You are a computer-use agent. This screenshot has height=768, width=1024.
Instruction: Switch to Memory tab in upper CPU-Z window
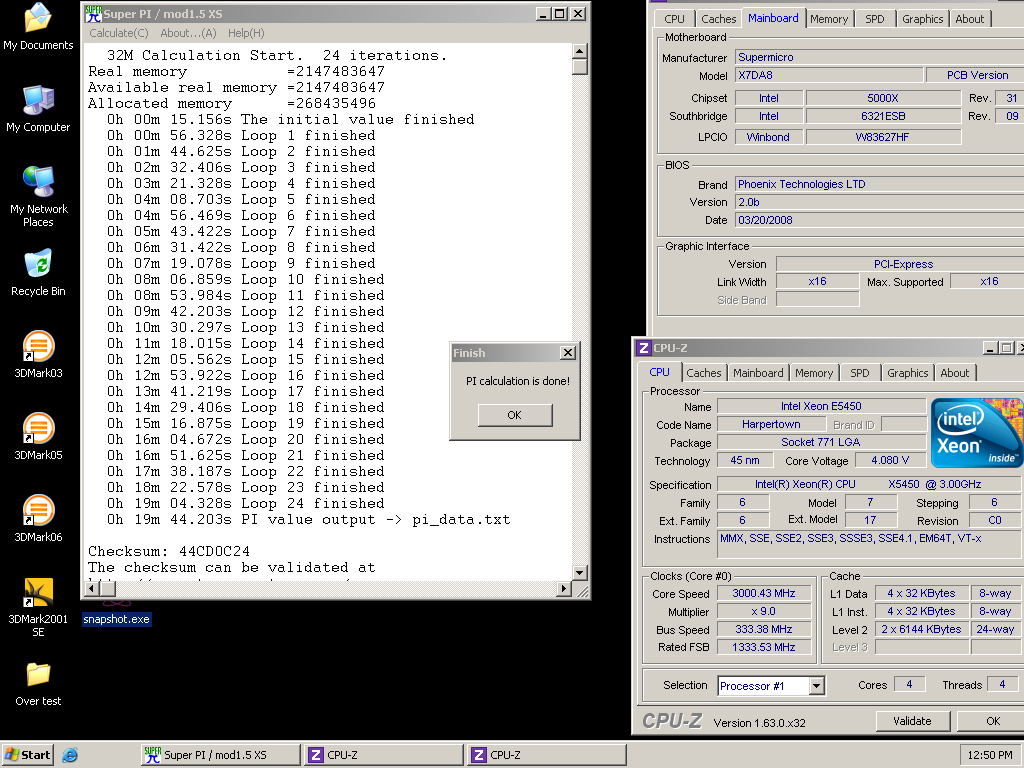pos(829,19)
